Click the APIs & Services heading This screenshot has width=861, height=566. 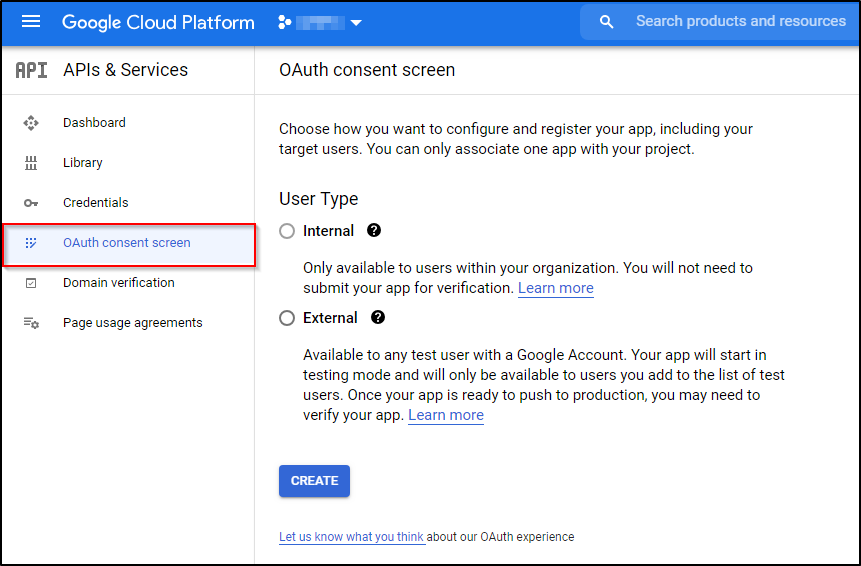125,70
